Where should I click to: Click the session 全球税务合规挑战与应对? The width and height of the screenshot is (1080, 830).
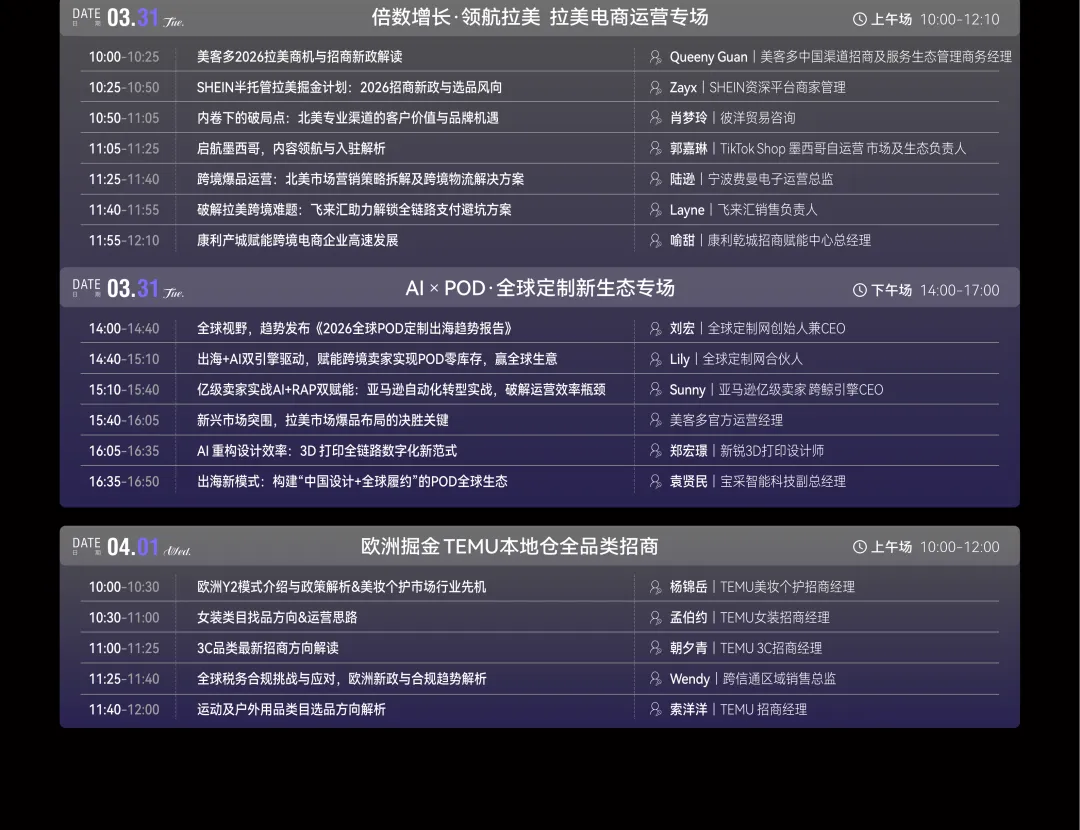point(342,678)
